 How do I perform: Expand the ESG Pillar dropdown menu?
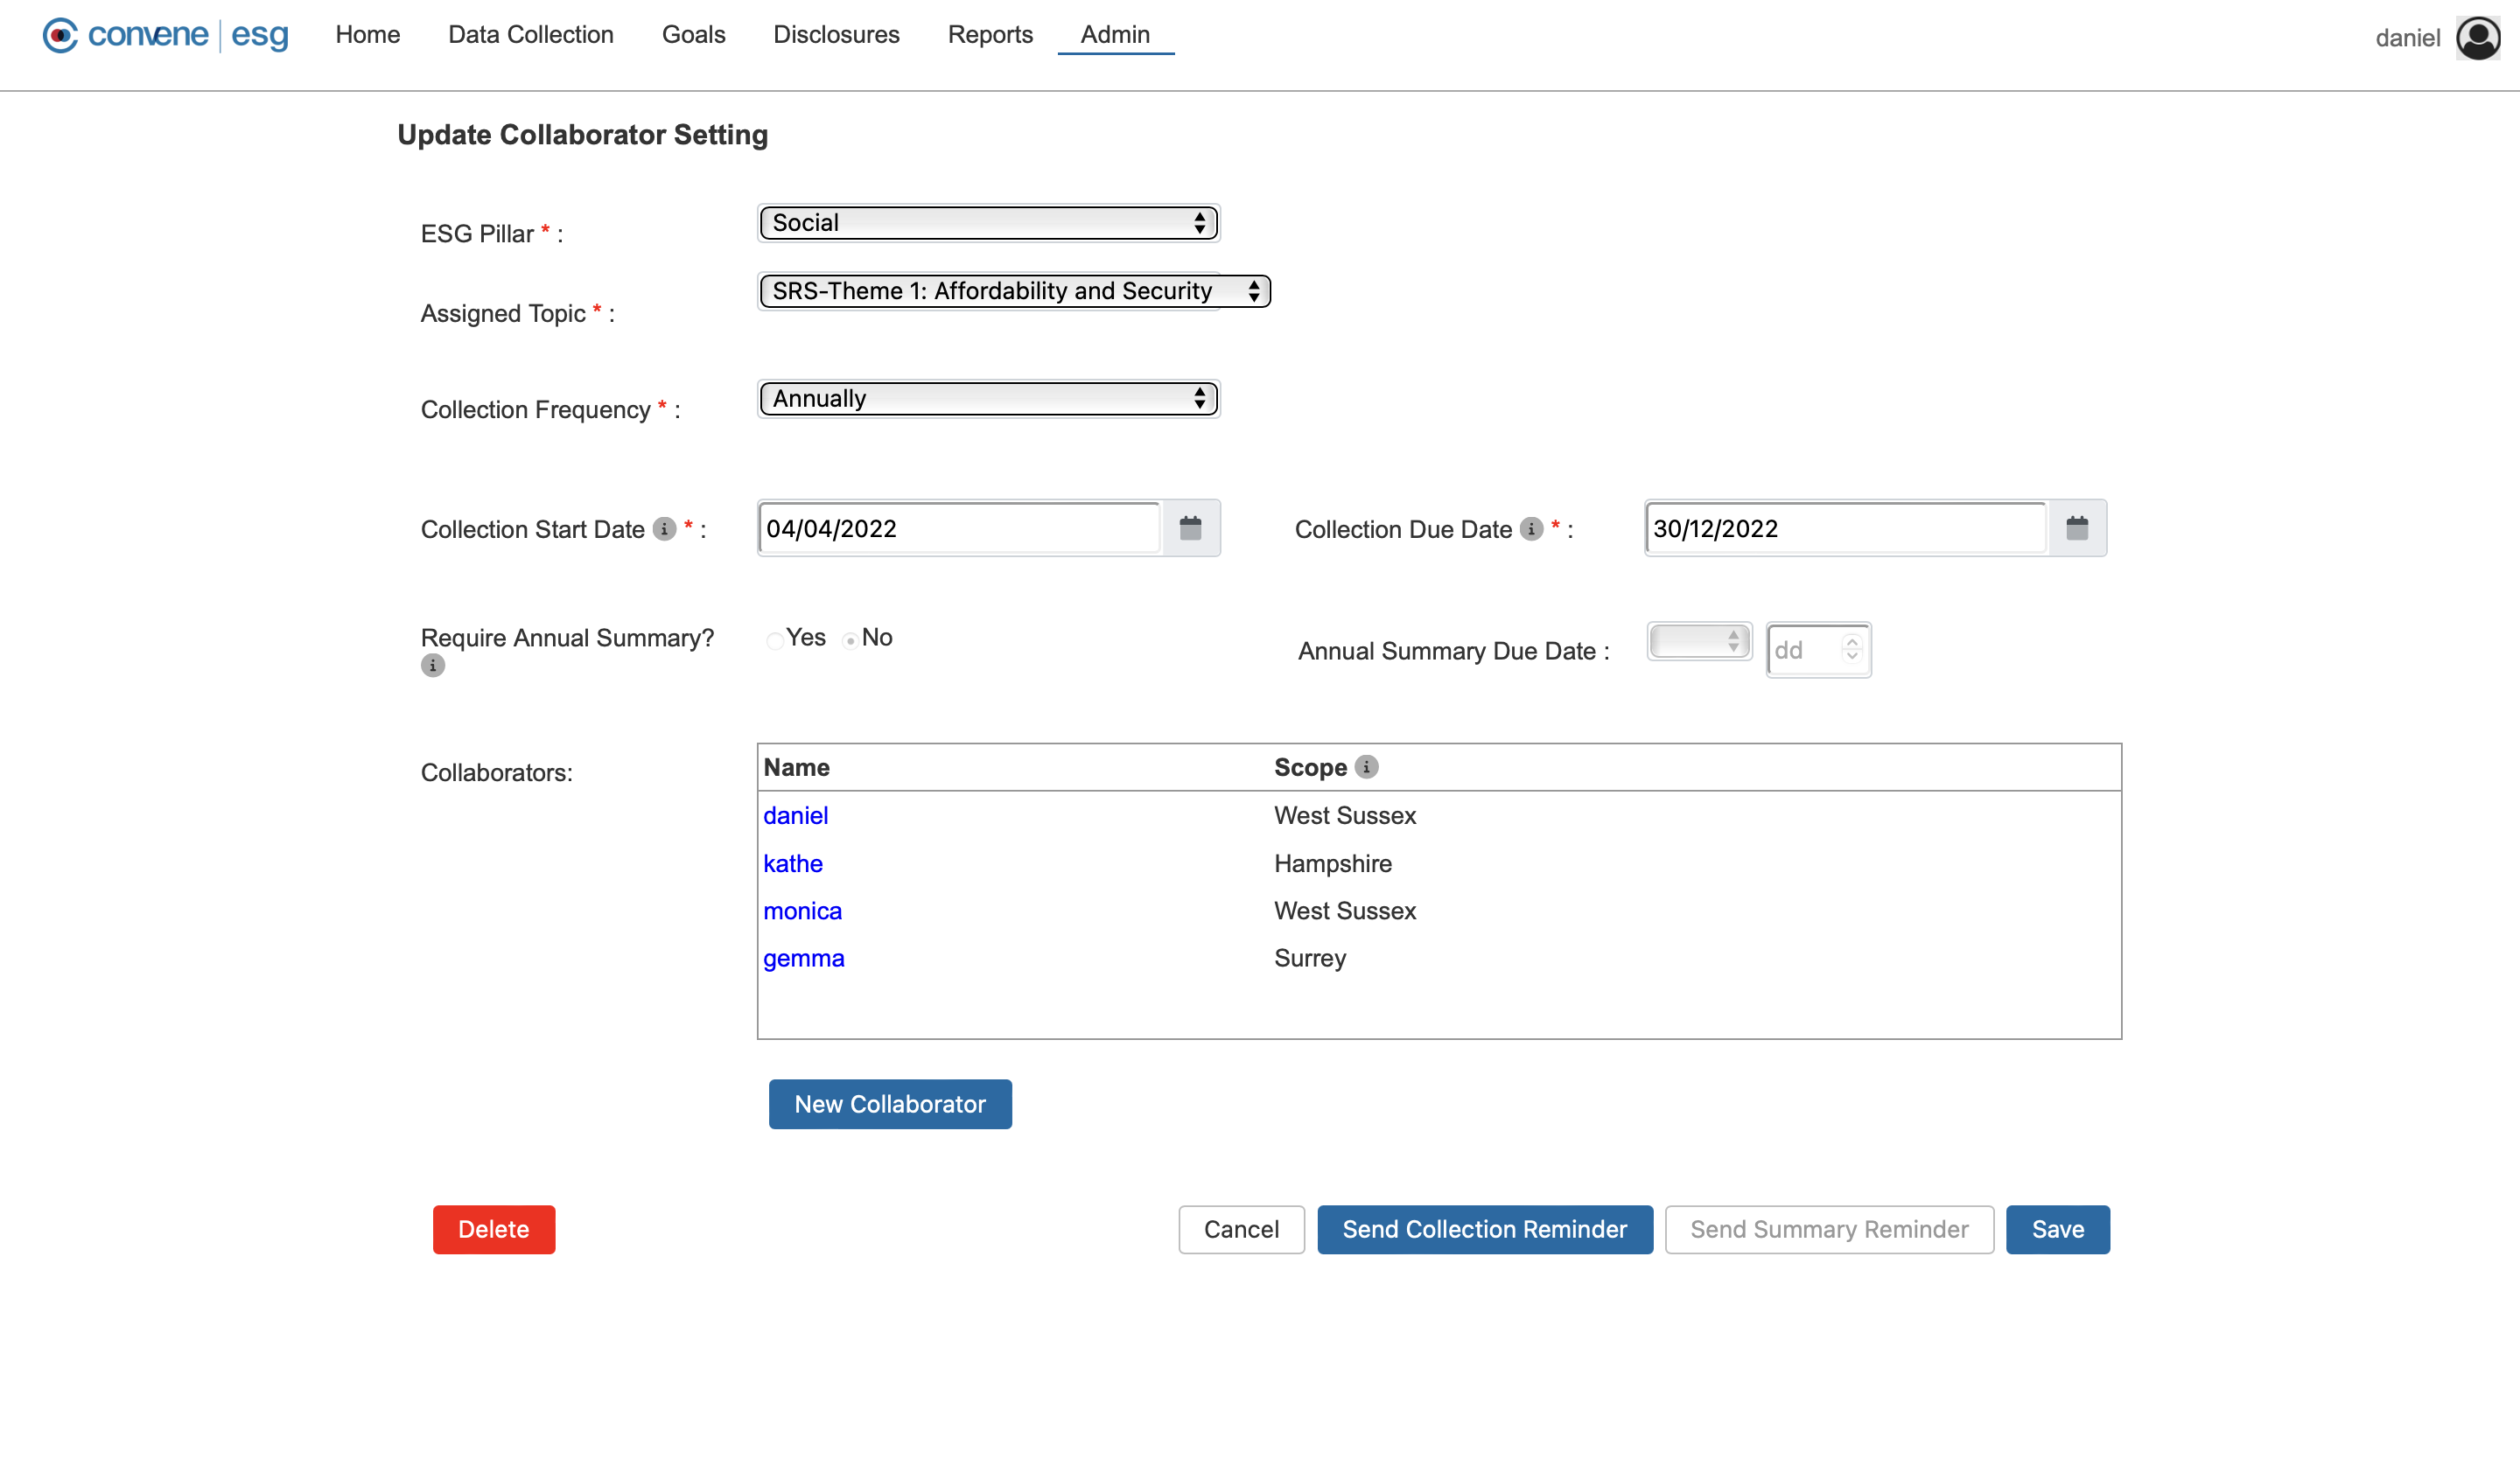(x=987, y=220)
